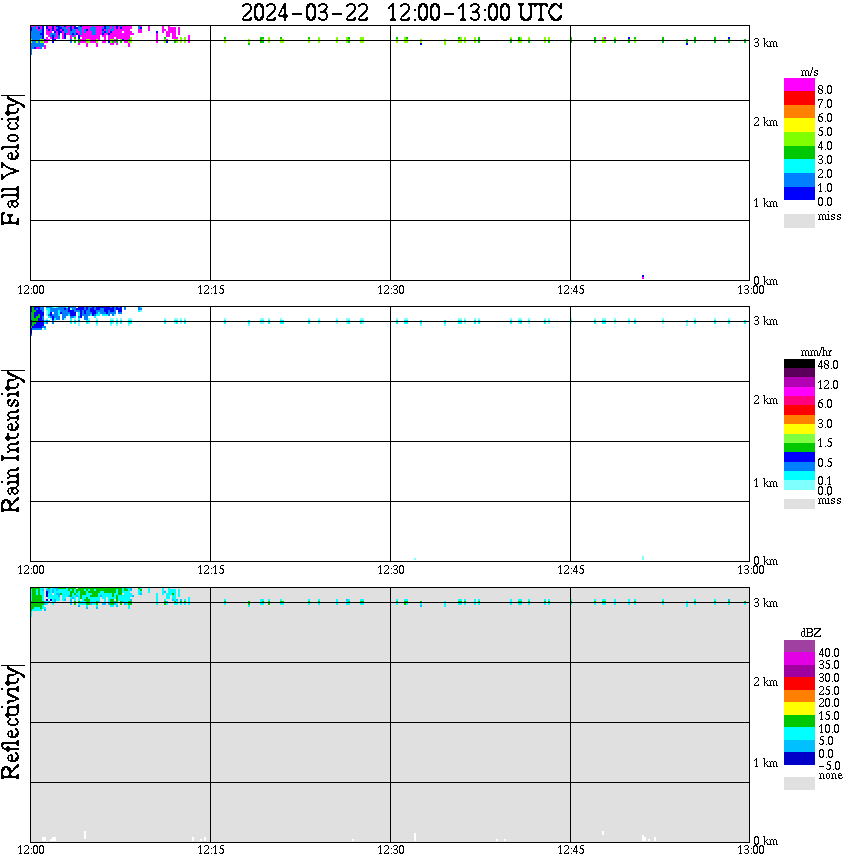Select the gray 'none' swatch in Reflectivity legend
This screenshot has width=850, height=868.
coord(799,783)
